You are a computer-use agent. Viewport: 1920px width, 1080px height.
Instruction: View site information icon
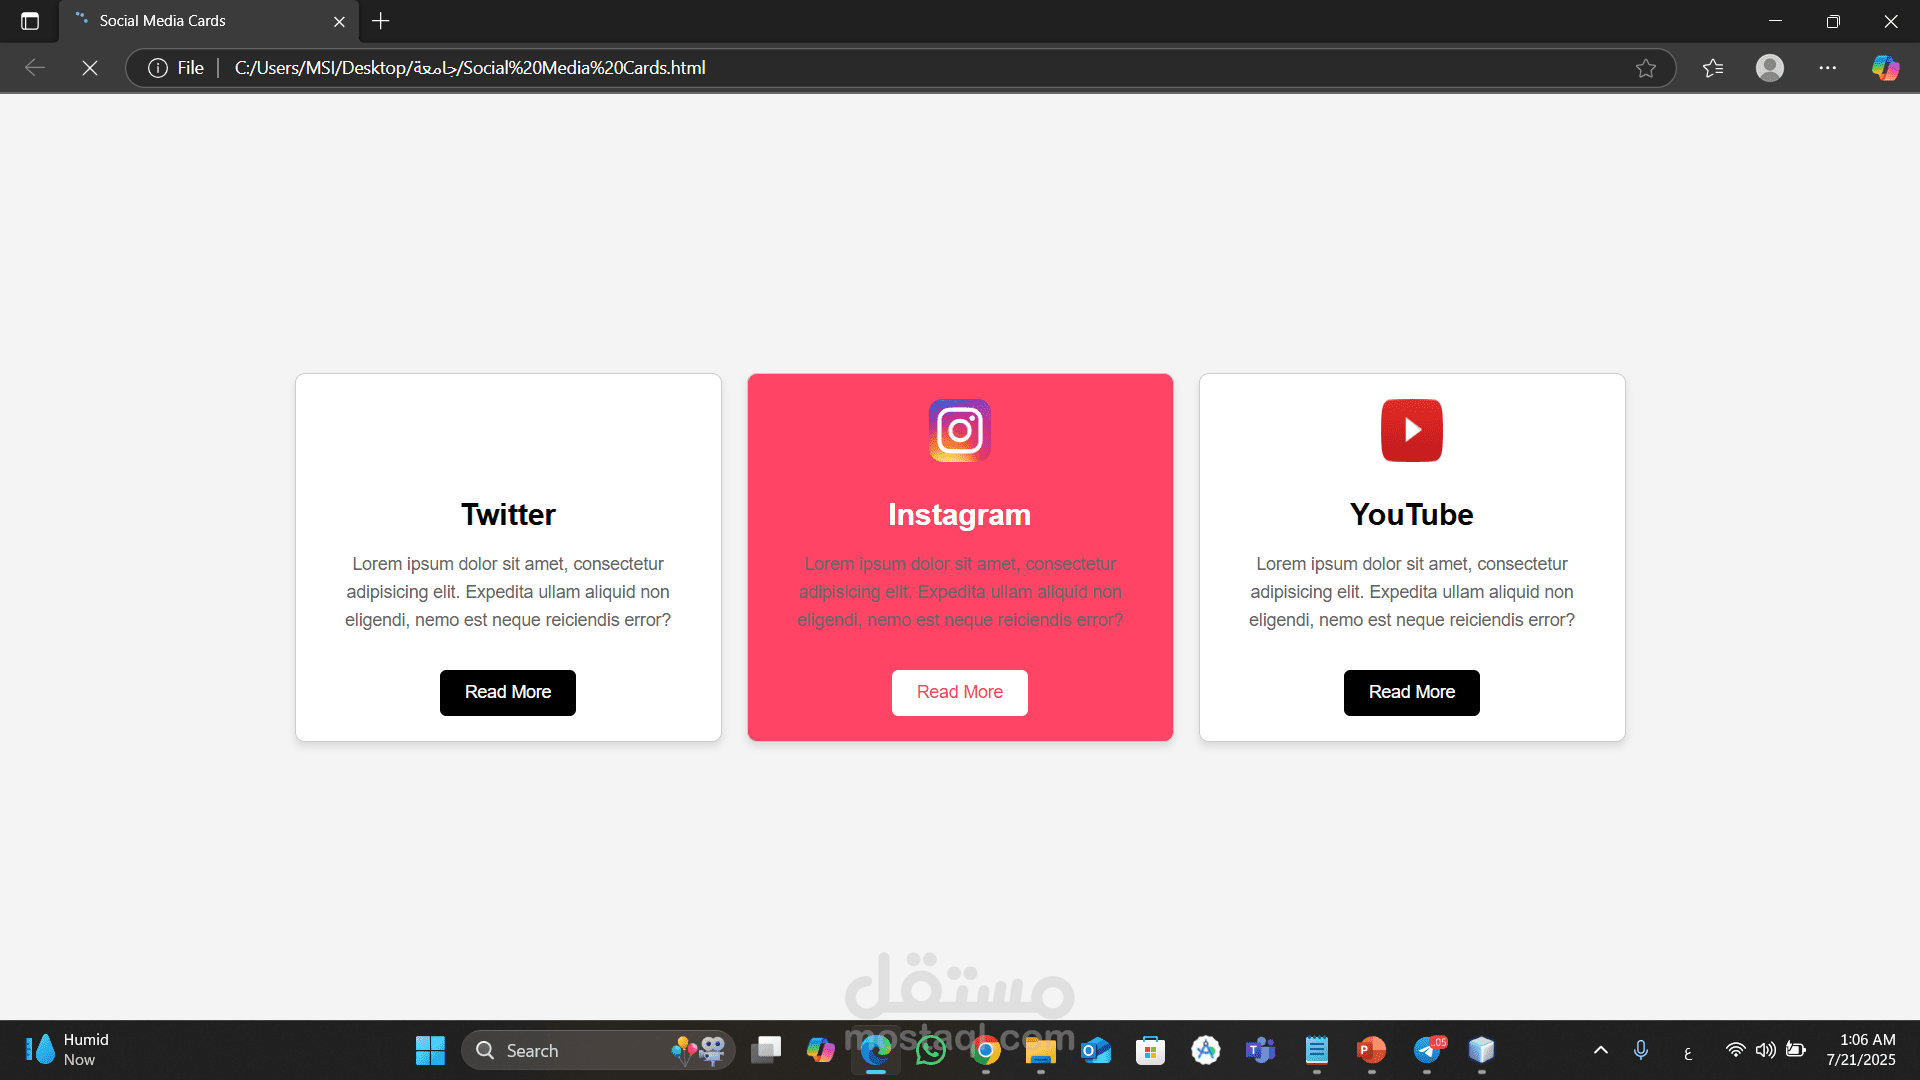click(x=158, y=68)
